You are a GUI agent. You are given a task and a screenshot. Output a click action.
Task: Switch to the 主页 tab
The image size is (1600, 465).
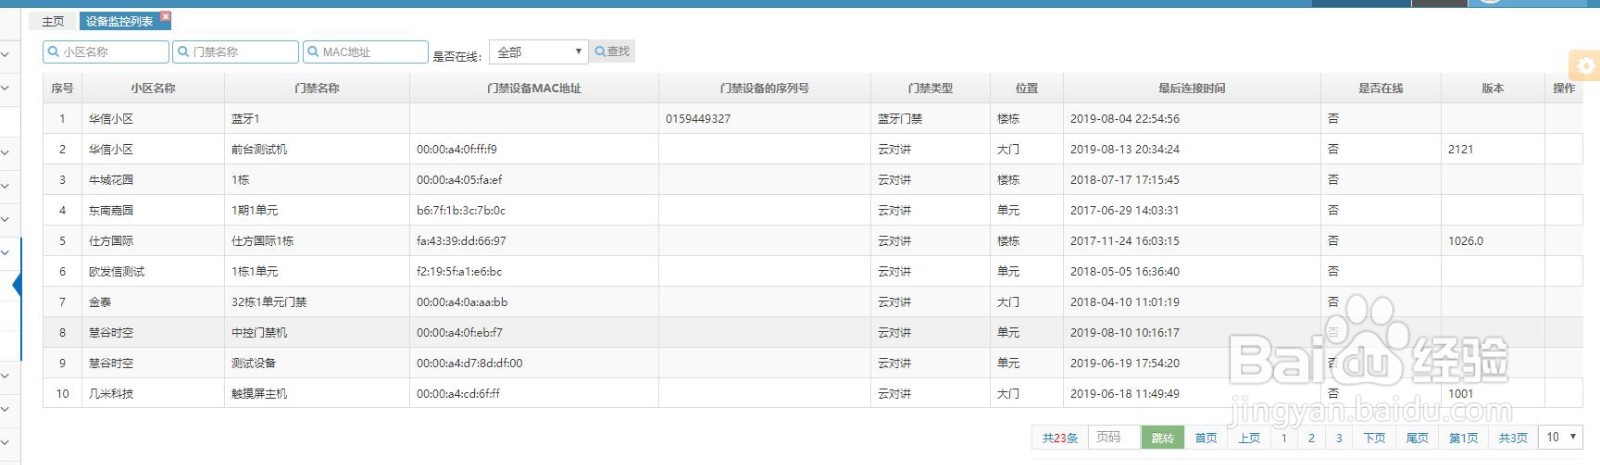tap(53, 21)
